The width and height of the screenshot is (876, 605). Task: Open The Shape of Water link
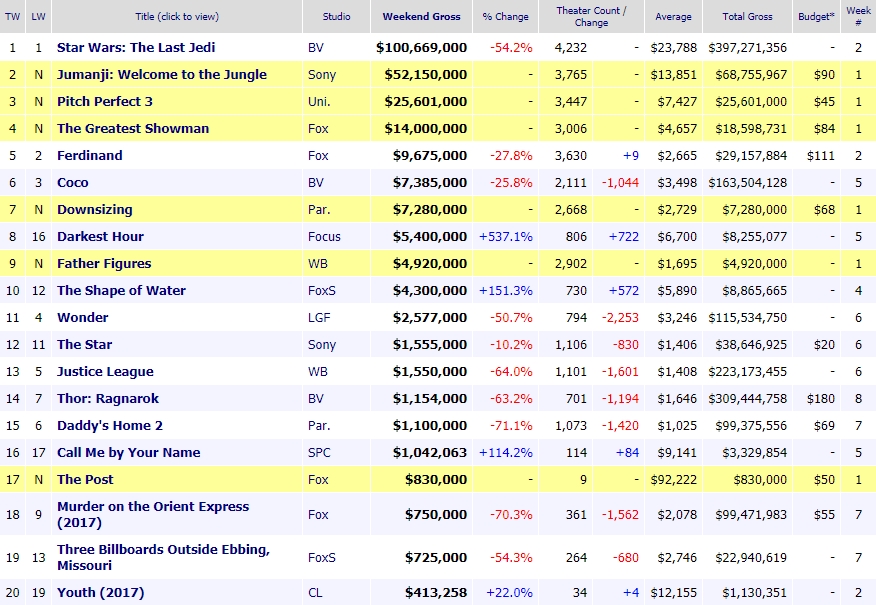121,290
